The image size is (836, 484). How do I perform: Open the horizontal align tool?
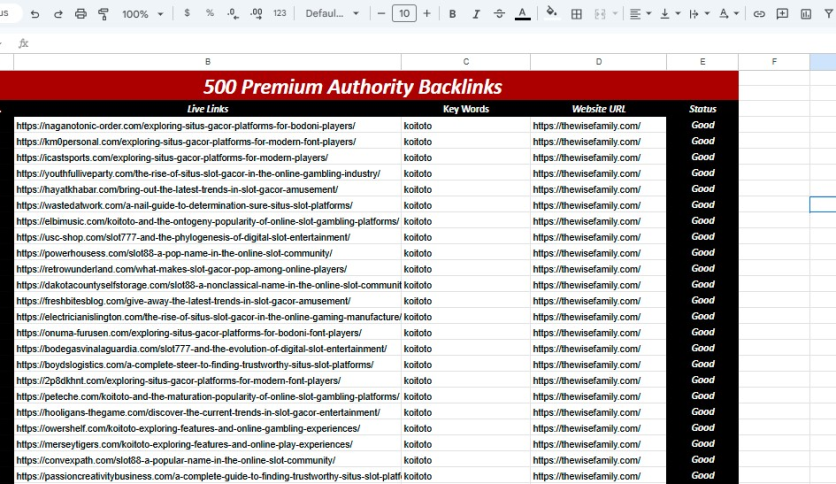pos(634,14)
